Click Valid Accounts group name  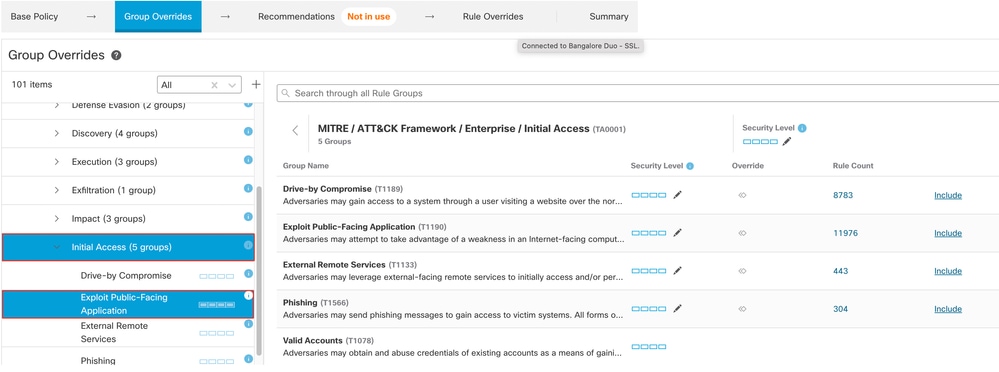[x=312, y=340]
